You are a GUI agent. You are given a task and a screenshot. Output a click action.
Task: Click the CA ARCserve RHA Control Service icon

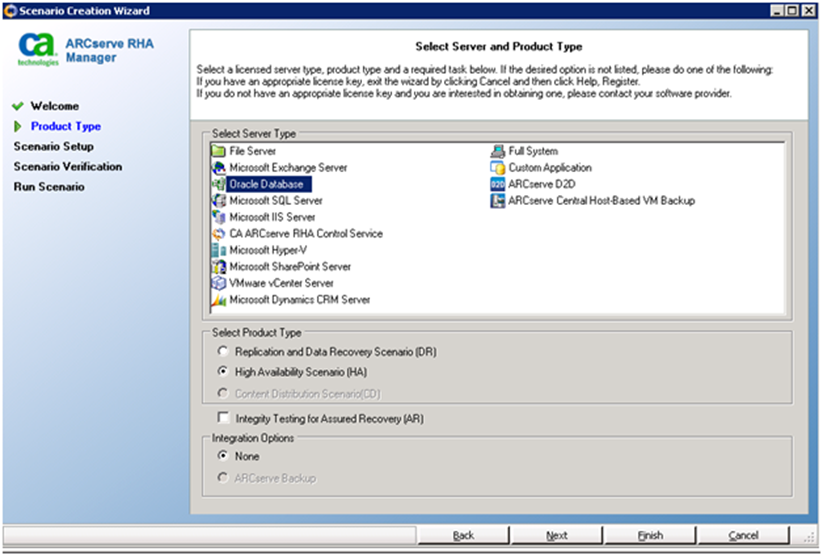click(218, 234)
